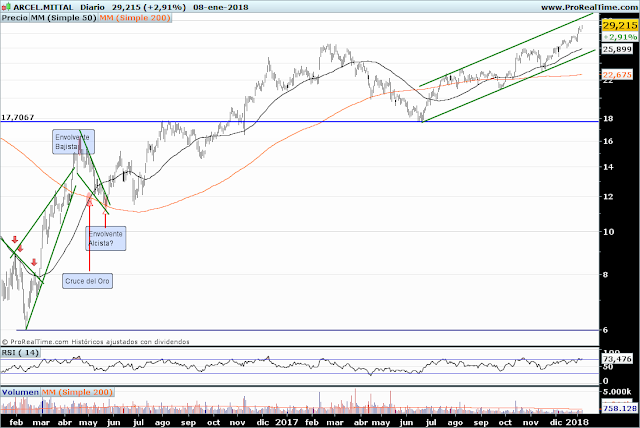Select MM (Simple 200) in Volumen panel
Viewport: 640px width, 428px height.
[78, 392]
